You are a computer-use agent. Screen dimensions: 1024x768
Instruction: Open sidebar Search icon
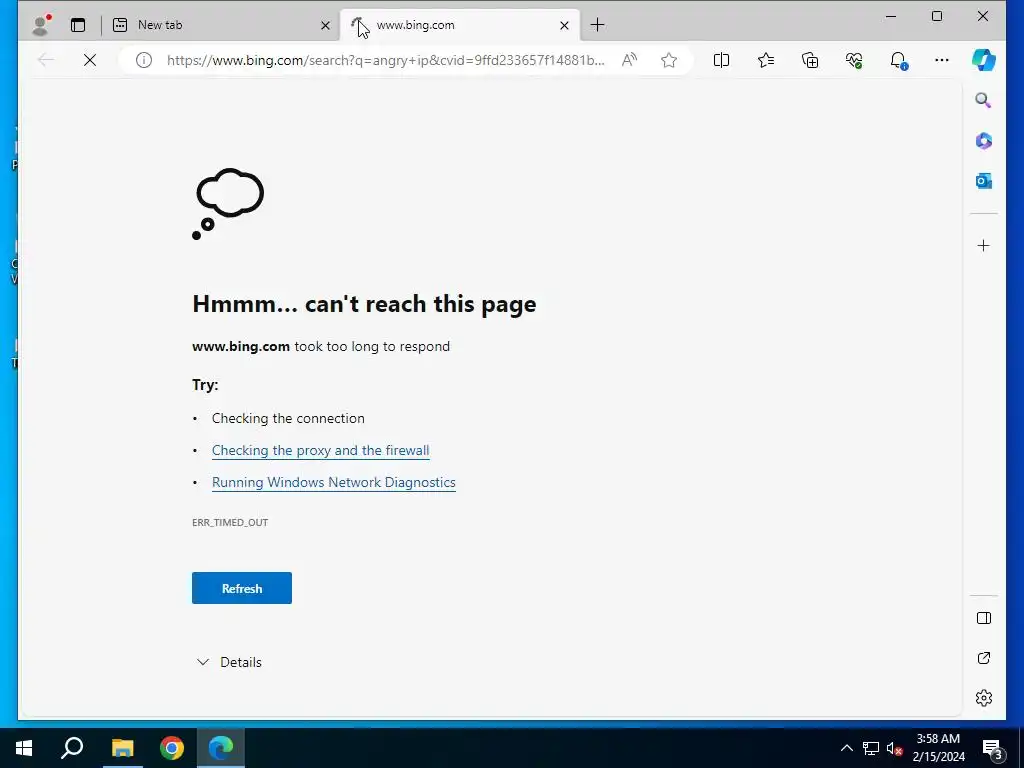(x=983, y=100)
